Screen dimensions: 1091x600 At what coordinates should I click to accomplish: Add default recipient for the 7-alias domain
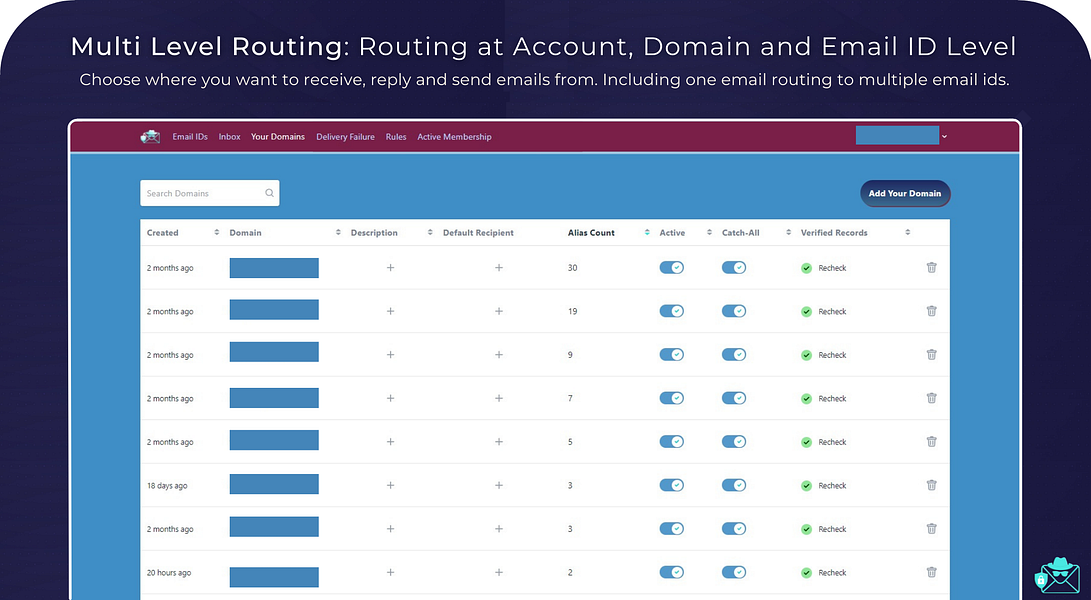pyautogui.click(x=499, y=398)
